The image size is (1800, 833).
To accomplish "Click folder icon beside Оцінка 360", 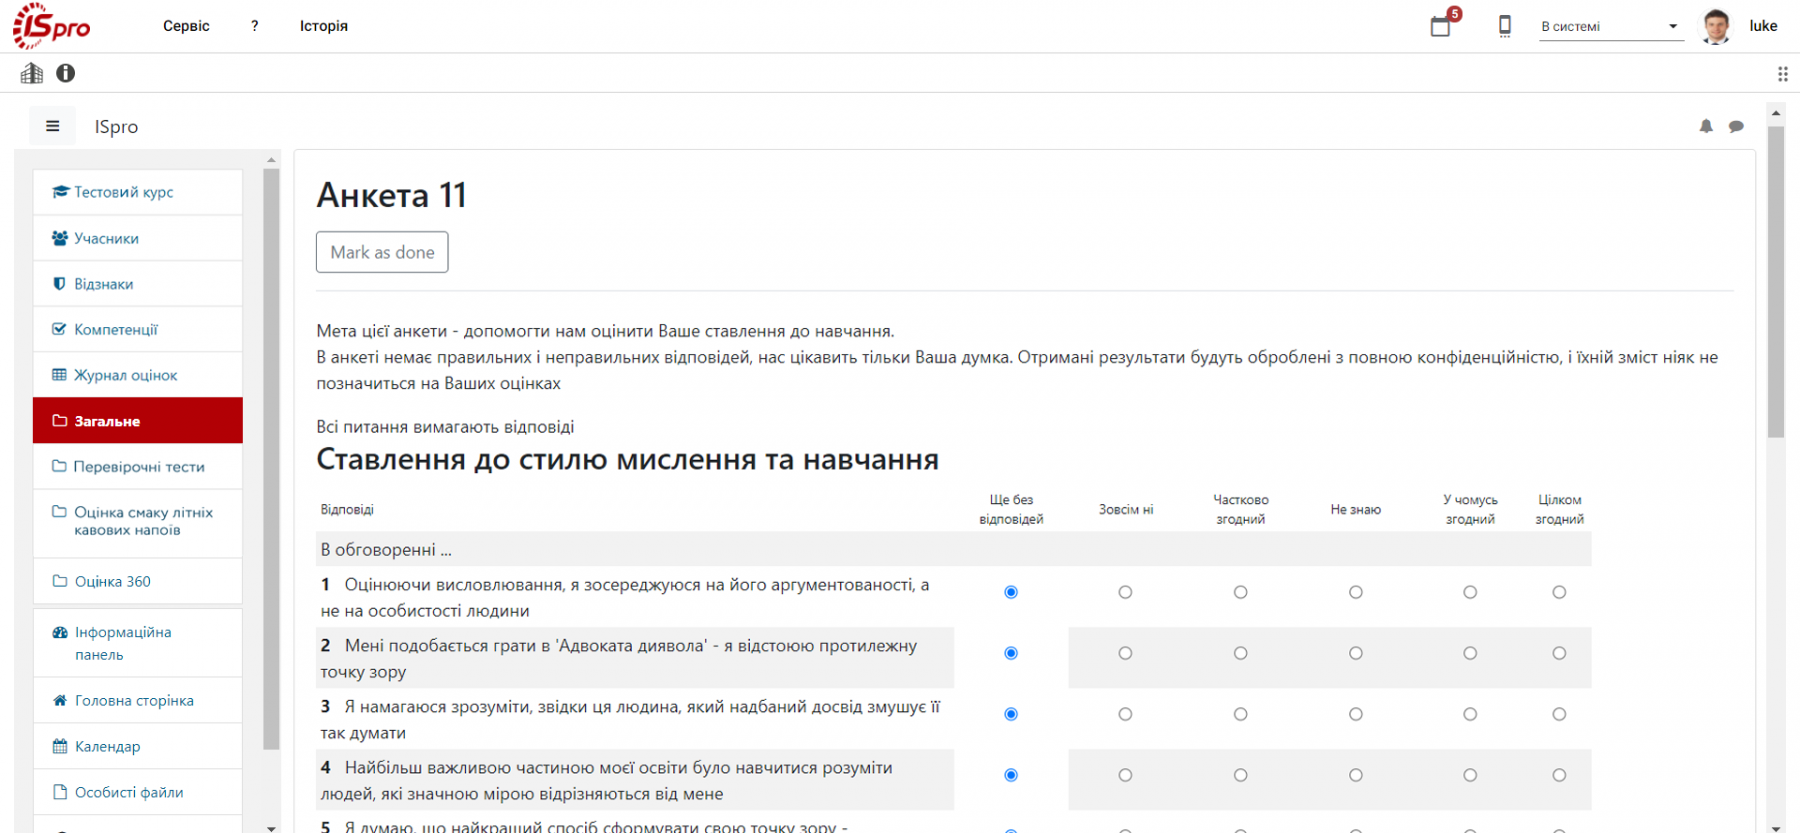I will point(60,581).
